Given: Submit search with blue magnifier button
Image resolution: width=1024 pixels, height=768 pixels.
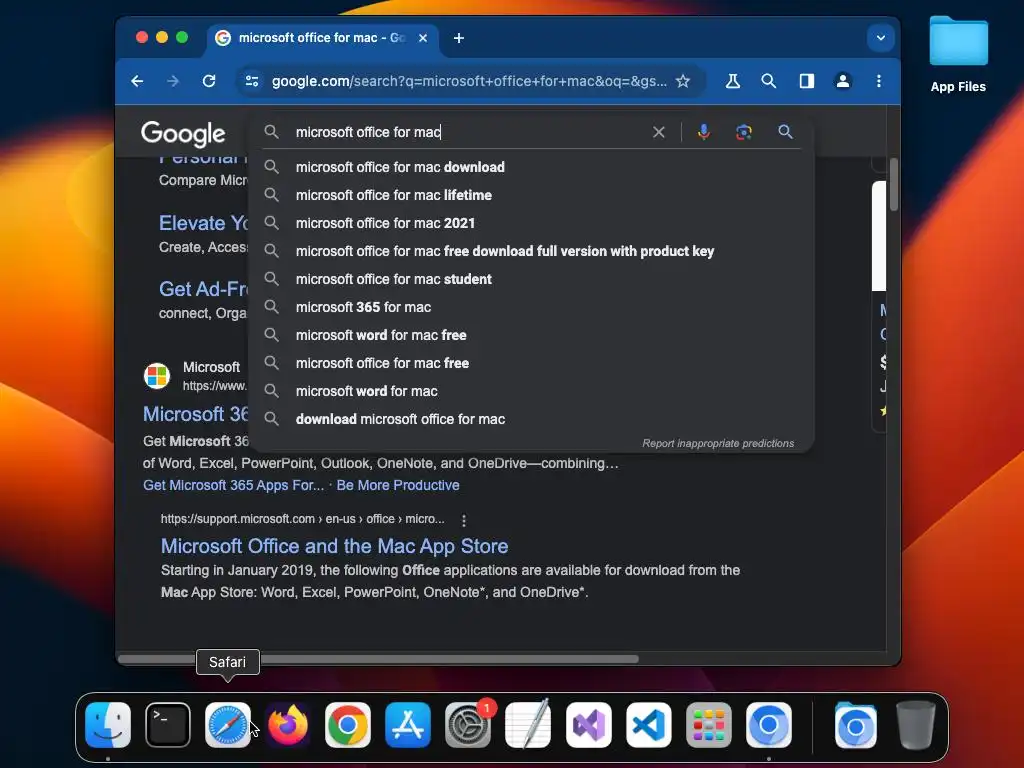Looking at the screenshot, I should tap(785, 132).
